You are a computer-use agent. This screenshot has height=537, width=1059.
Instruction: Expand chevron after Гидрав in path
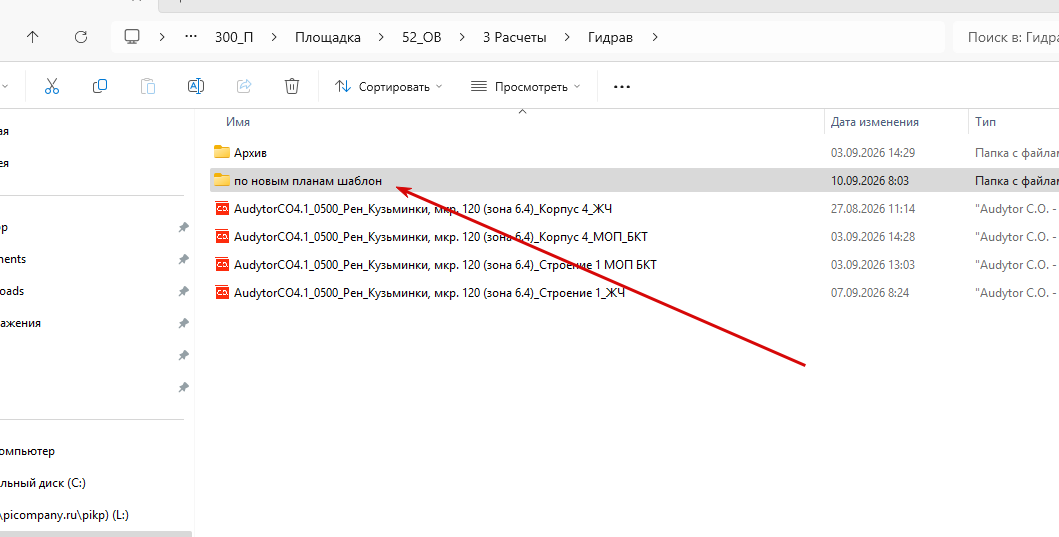(x=654, y=37)
